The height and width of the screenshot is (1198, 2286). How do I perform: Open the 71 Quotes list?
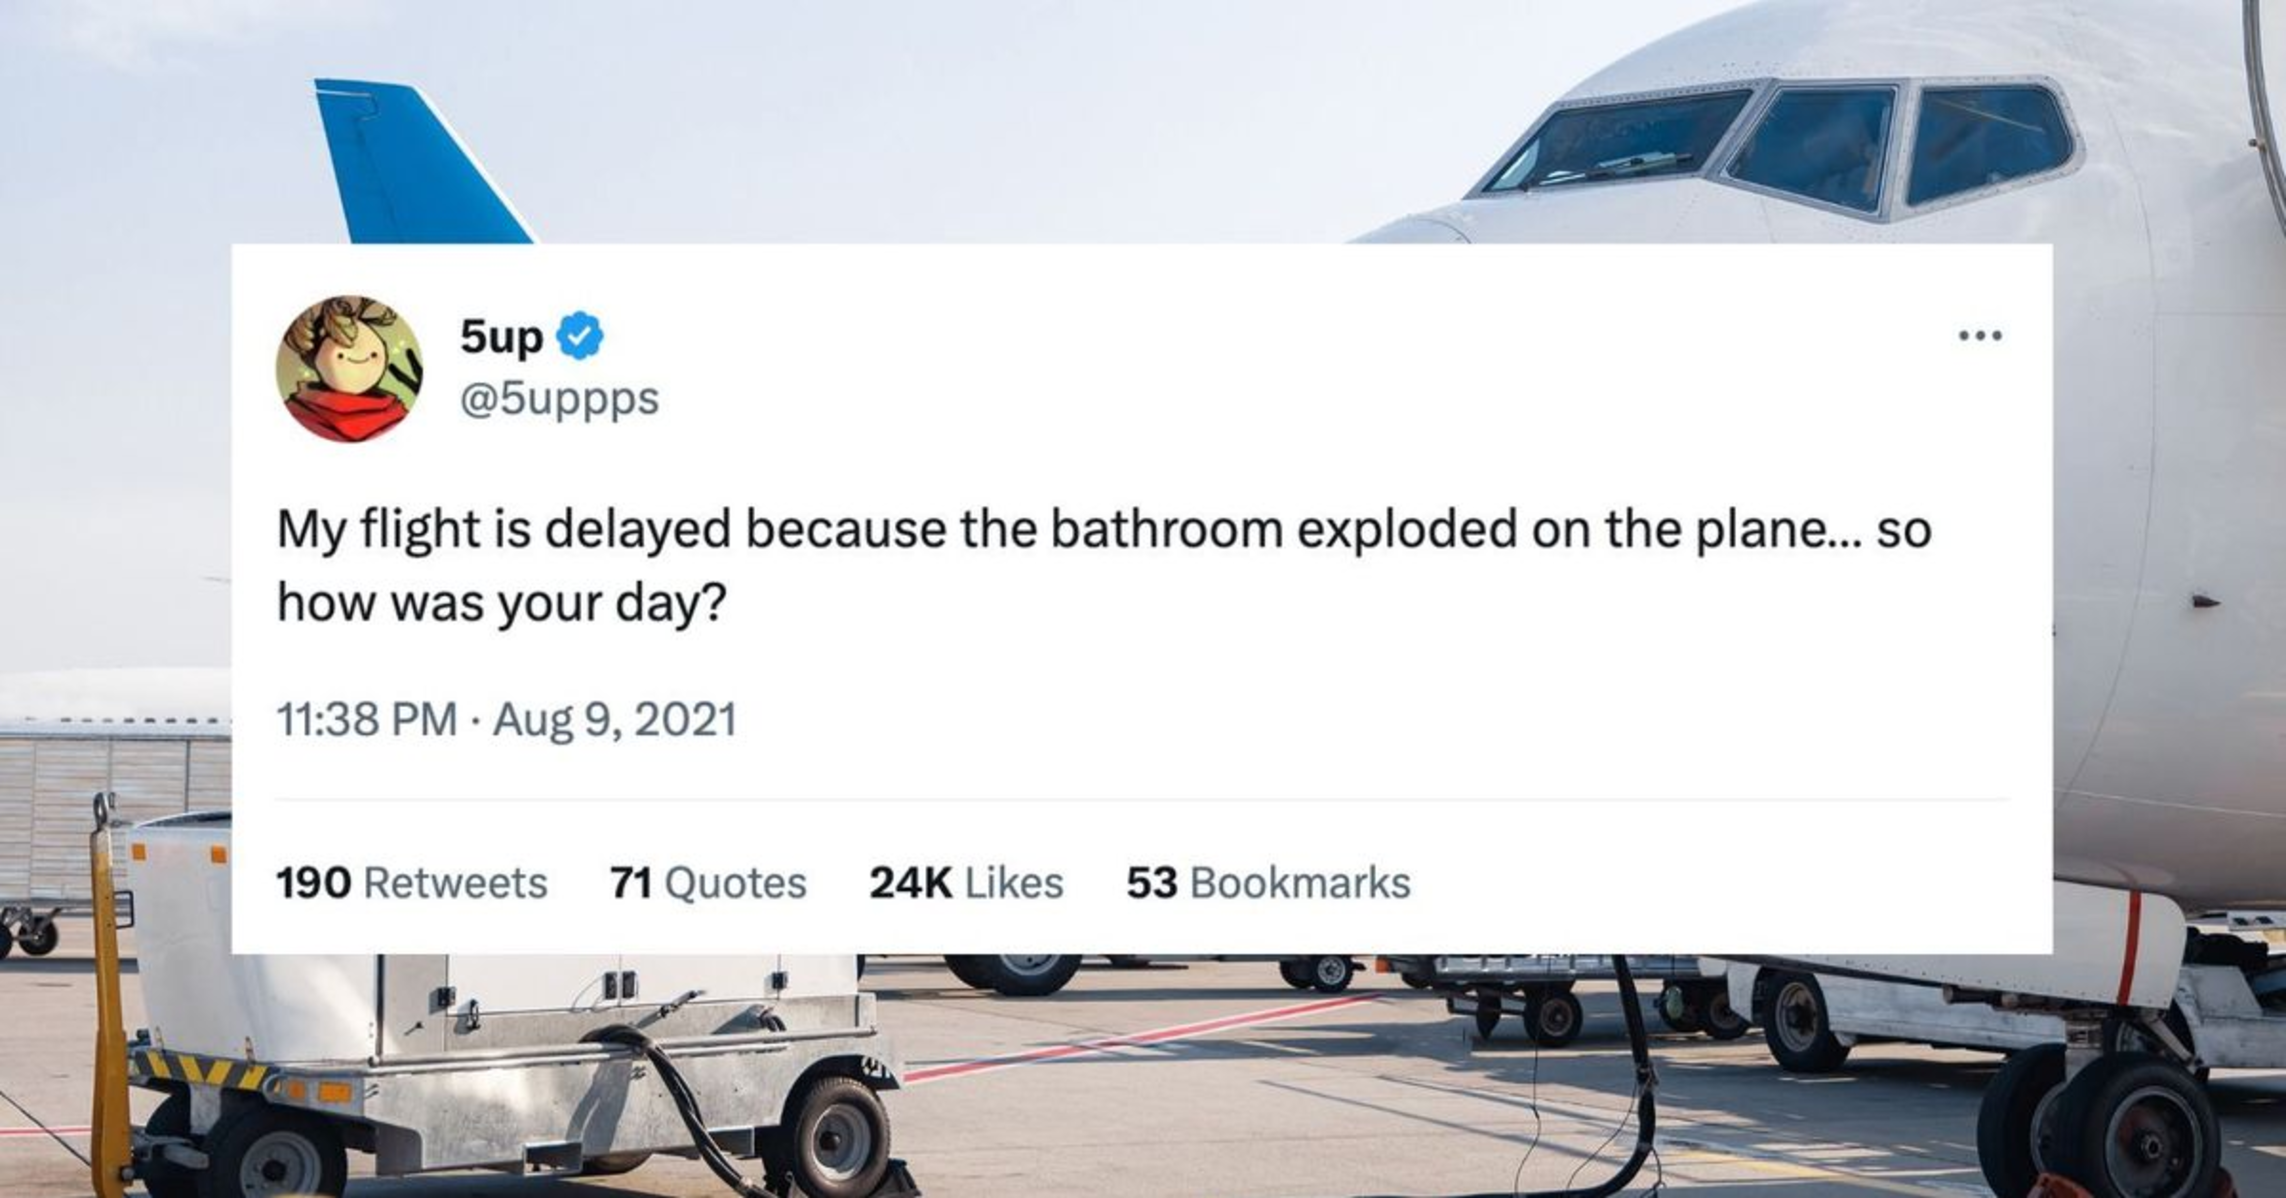click(708, 883)
